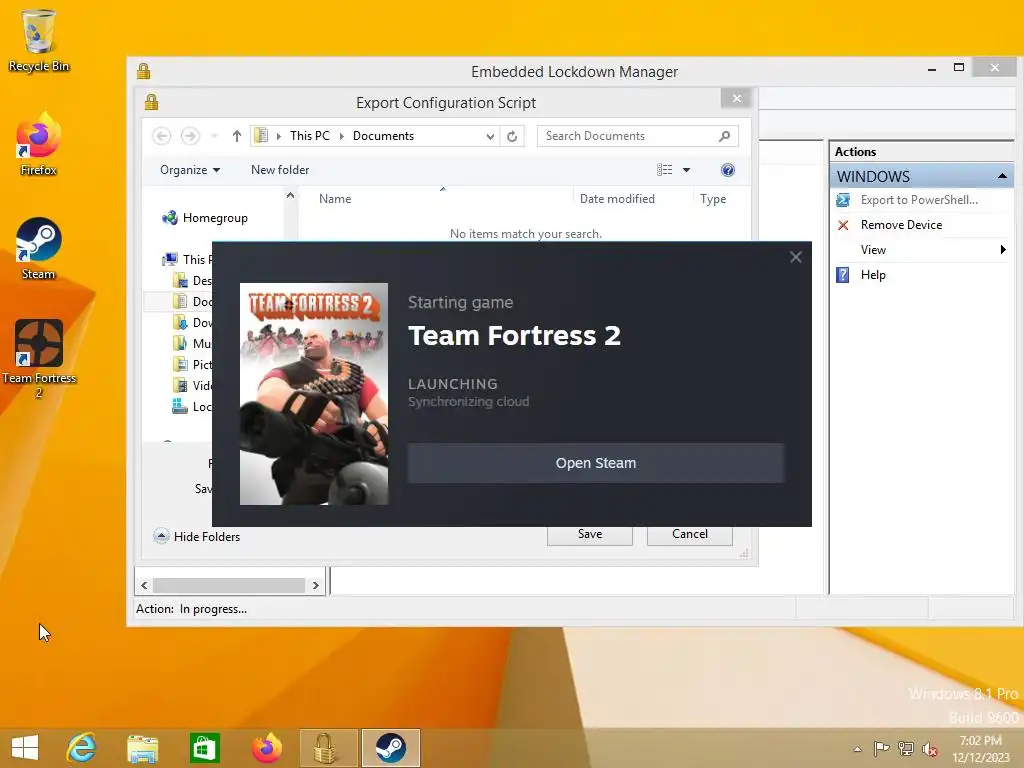
Task: Open the Organize menu
Action: coord(190,170)
